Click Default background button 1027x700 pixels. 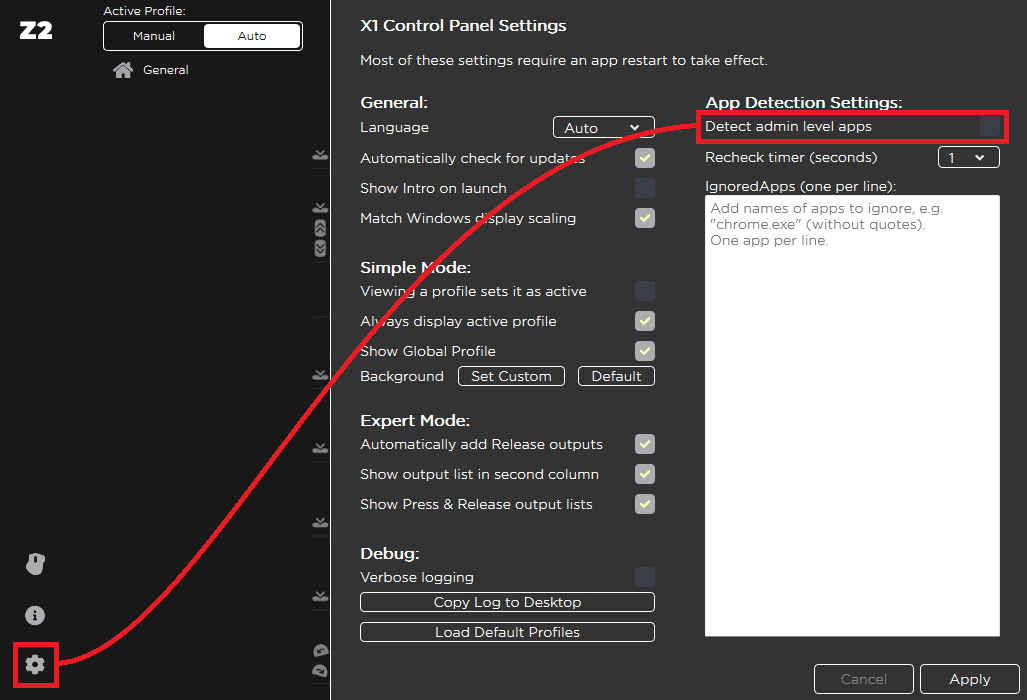point(616,377)
